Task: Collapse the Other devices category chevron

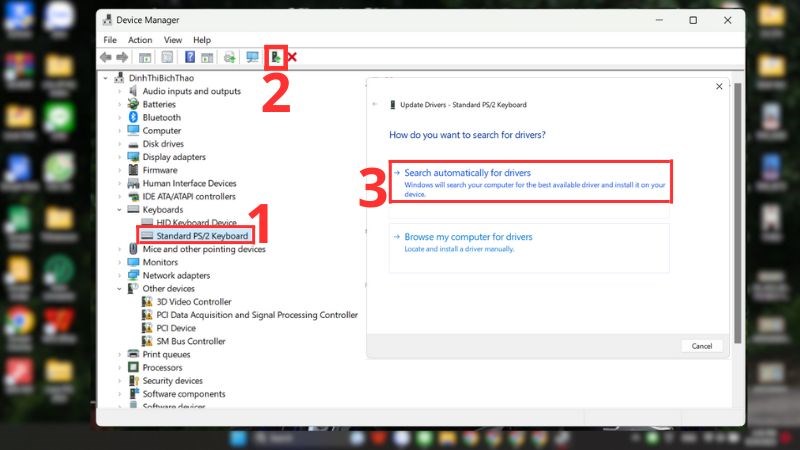Action: click(119, 289)
